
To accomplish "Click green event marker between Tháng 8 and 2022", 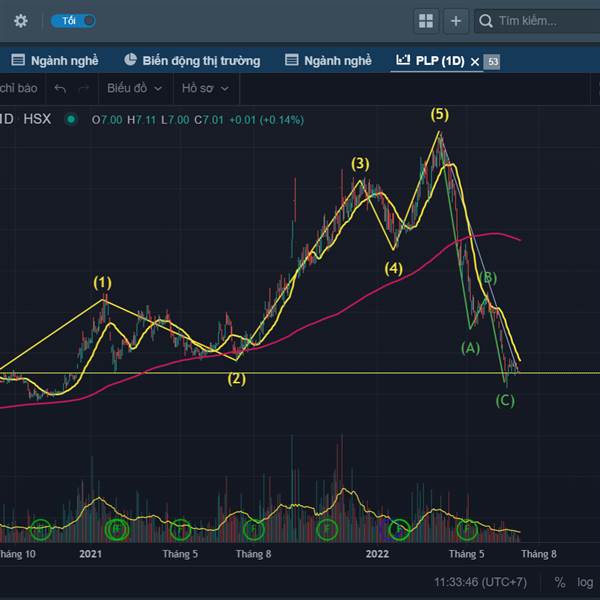I will [x=327, y=530].
